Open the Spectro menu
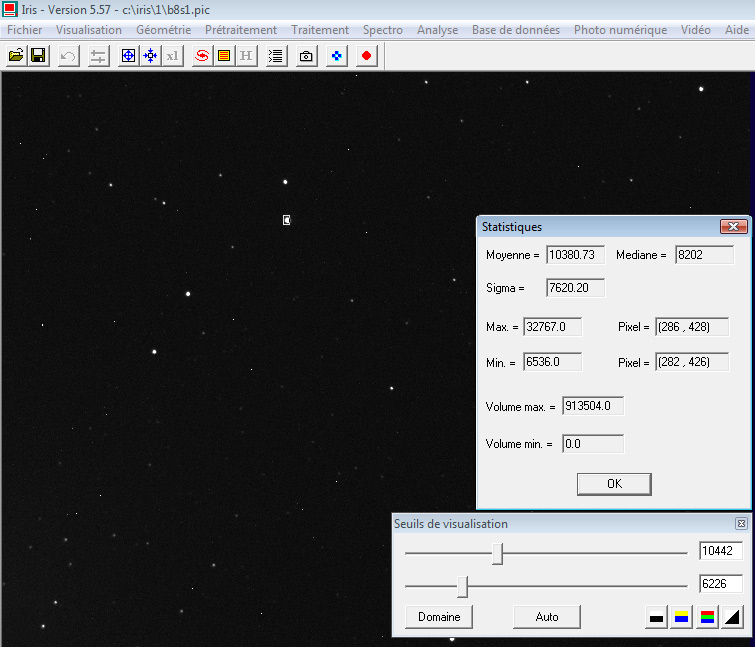Screen dimensions: 755x647 tap(383, 30)
